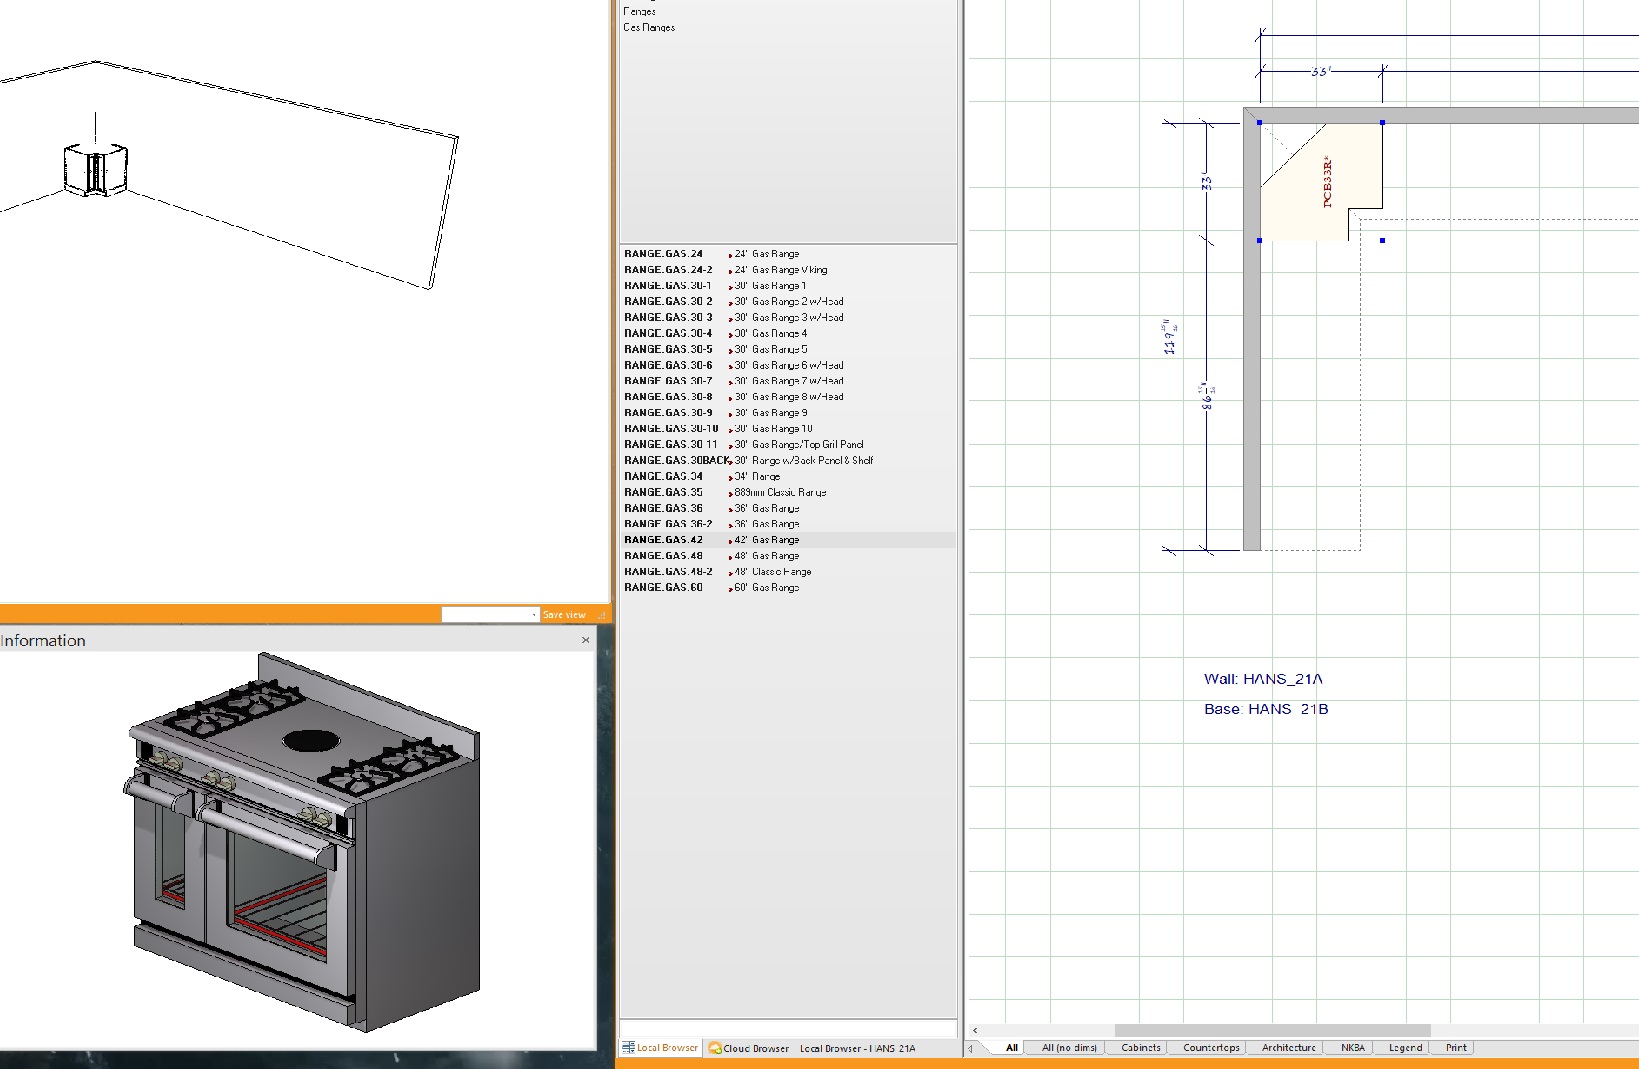Click the scroll-left arrow of plan scrollbar
1639x1069 pixels.
coord(976,1030)
